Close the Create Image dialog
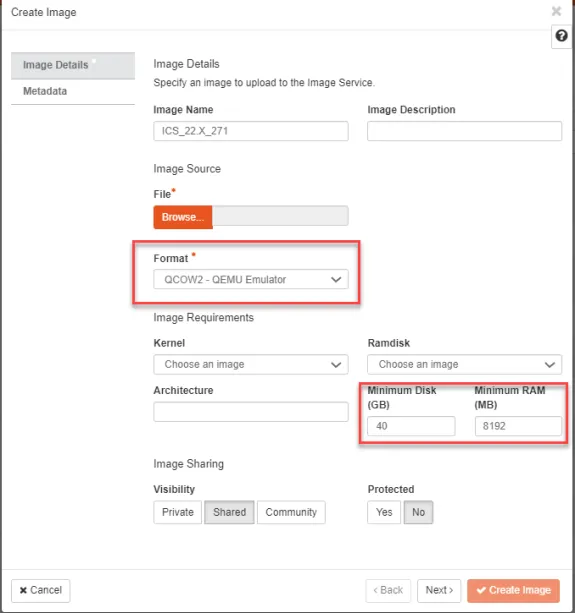Screen dimensions: 575x613 point(556,11)
